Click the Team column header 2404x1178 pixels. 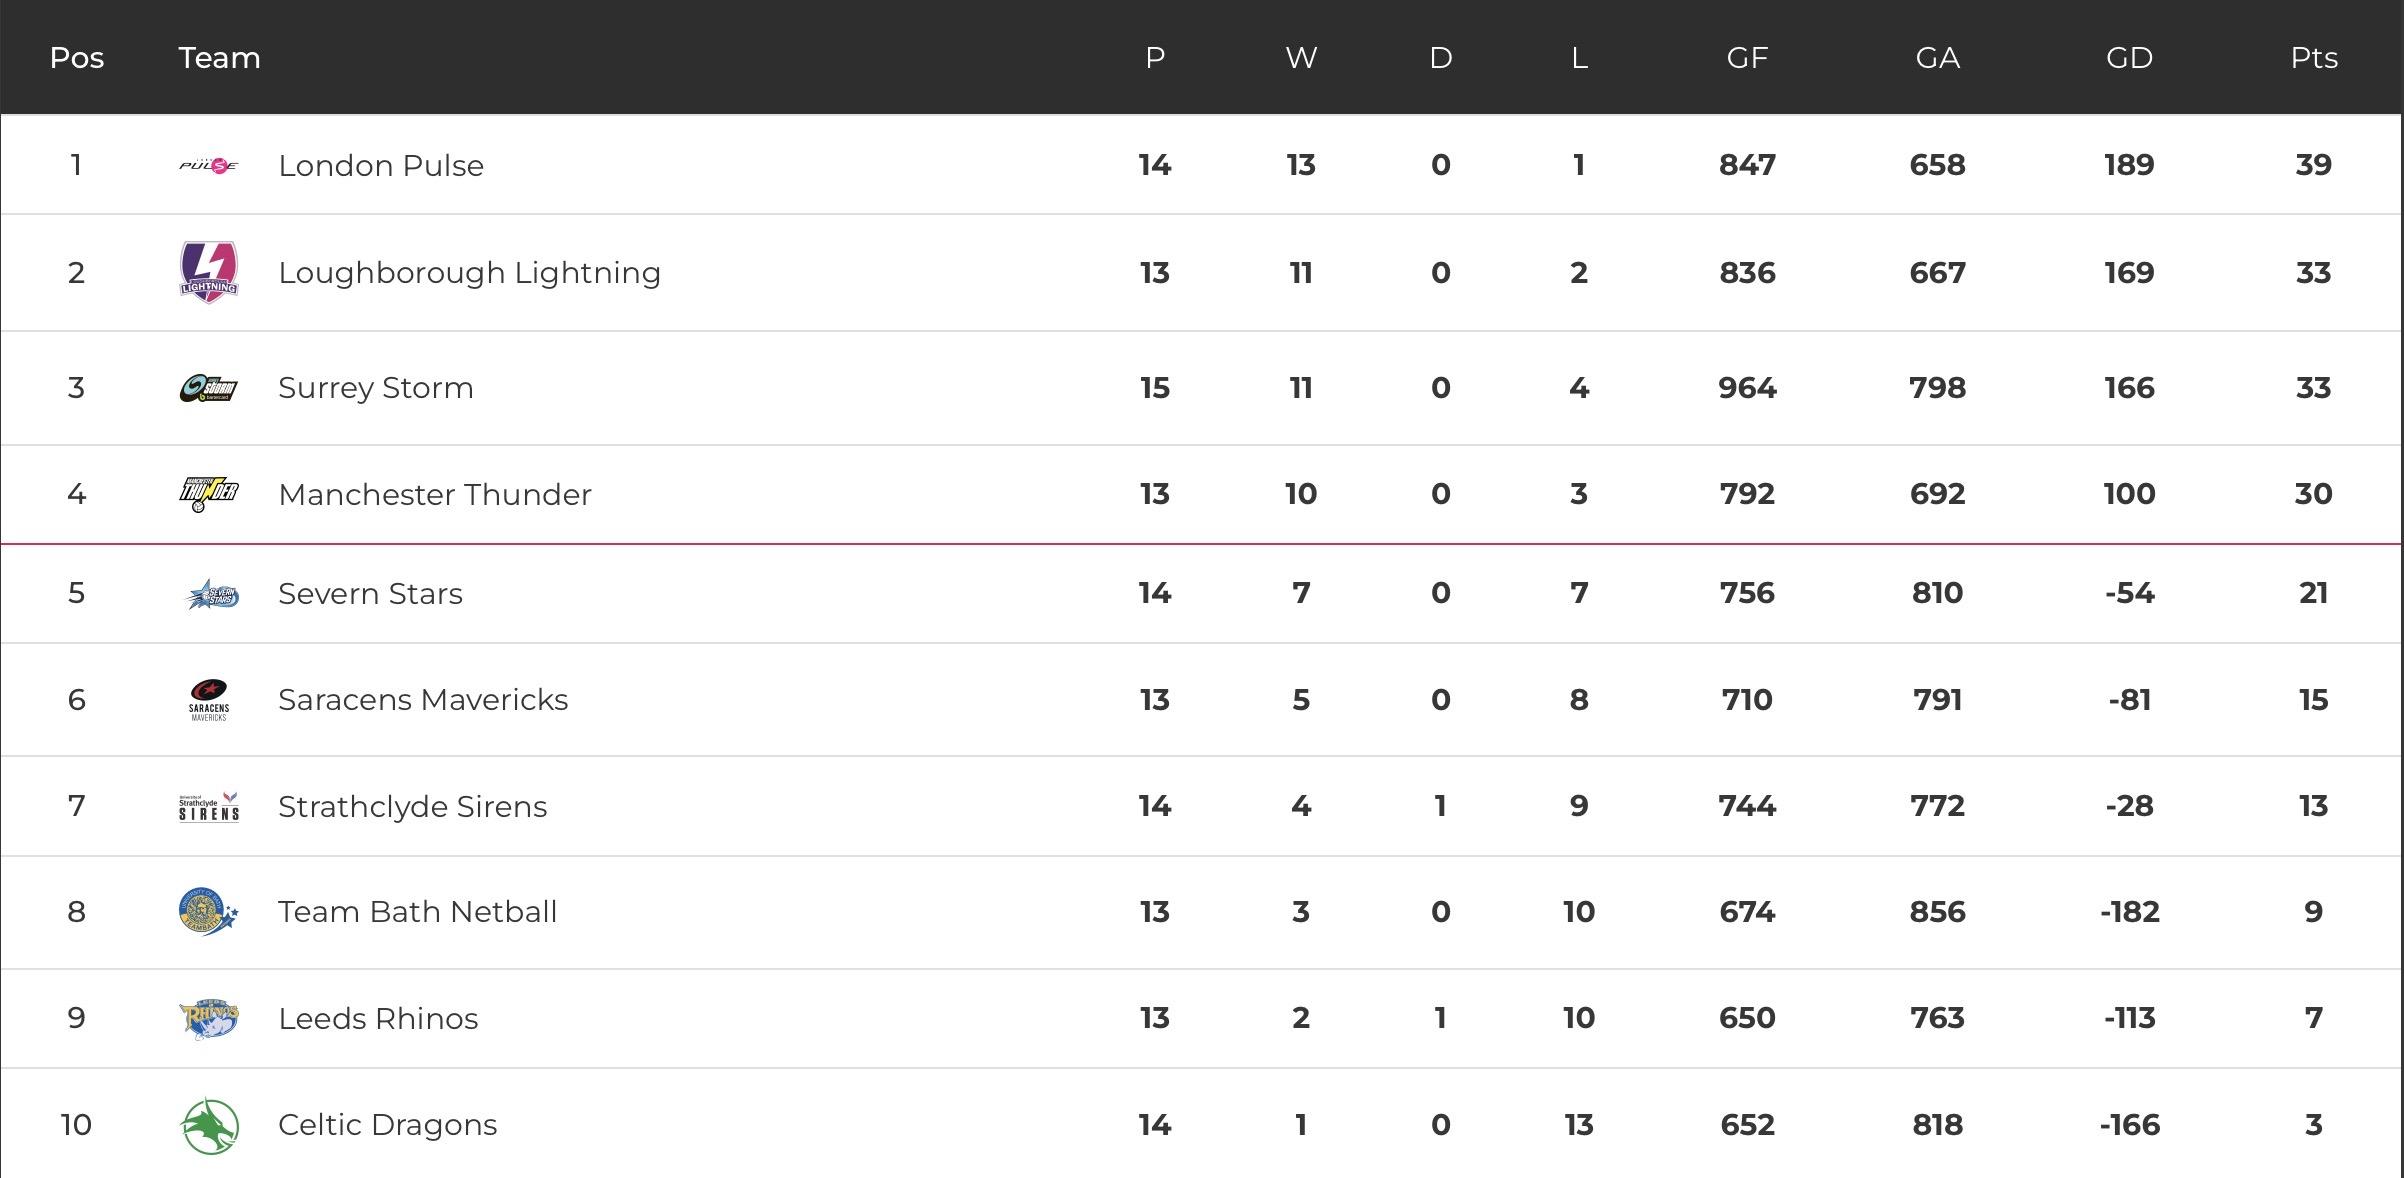(219, 58)
